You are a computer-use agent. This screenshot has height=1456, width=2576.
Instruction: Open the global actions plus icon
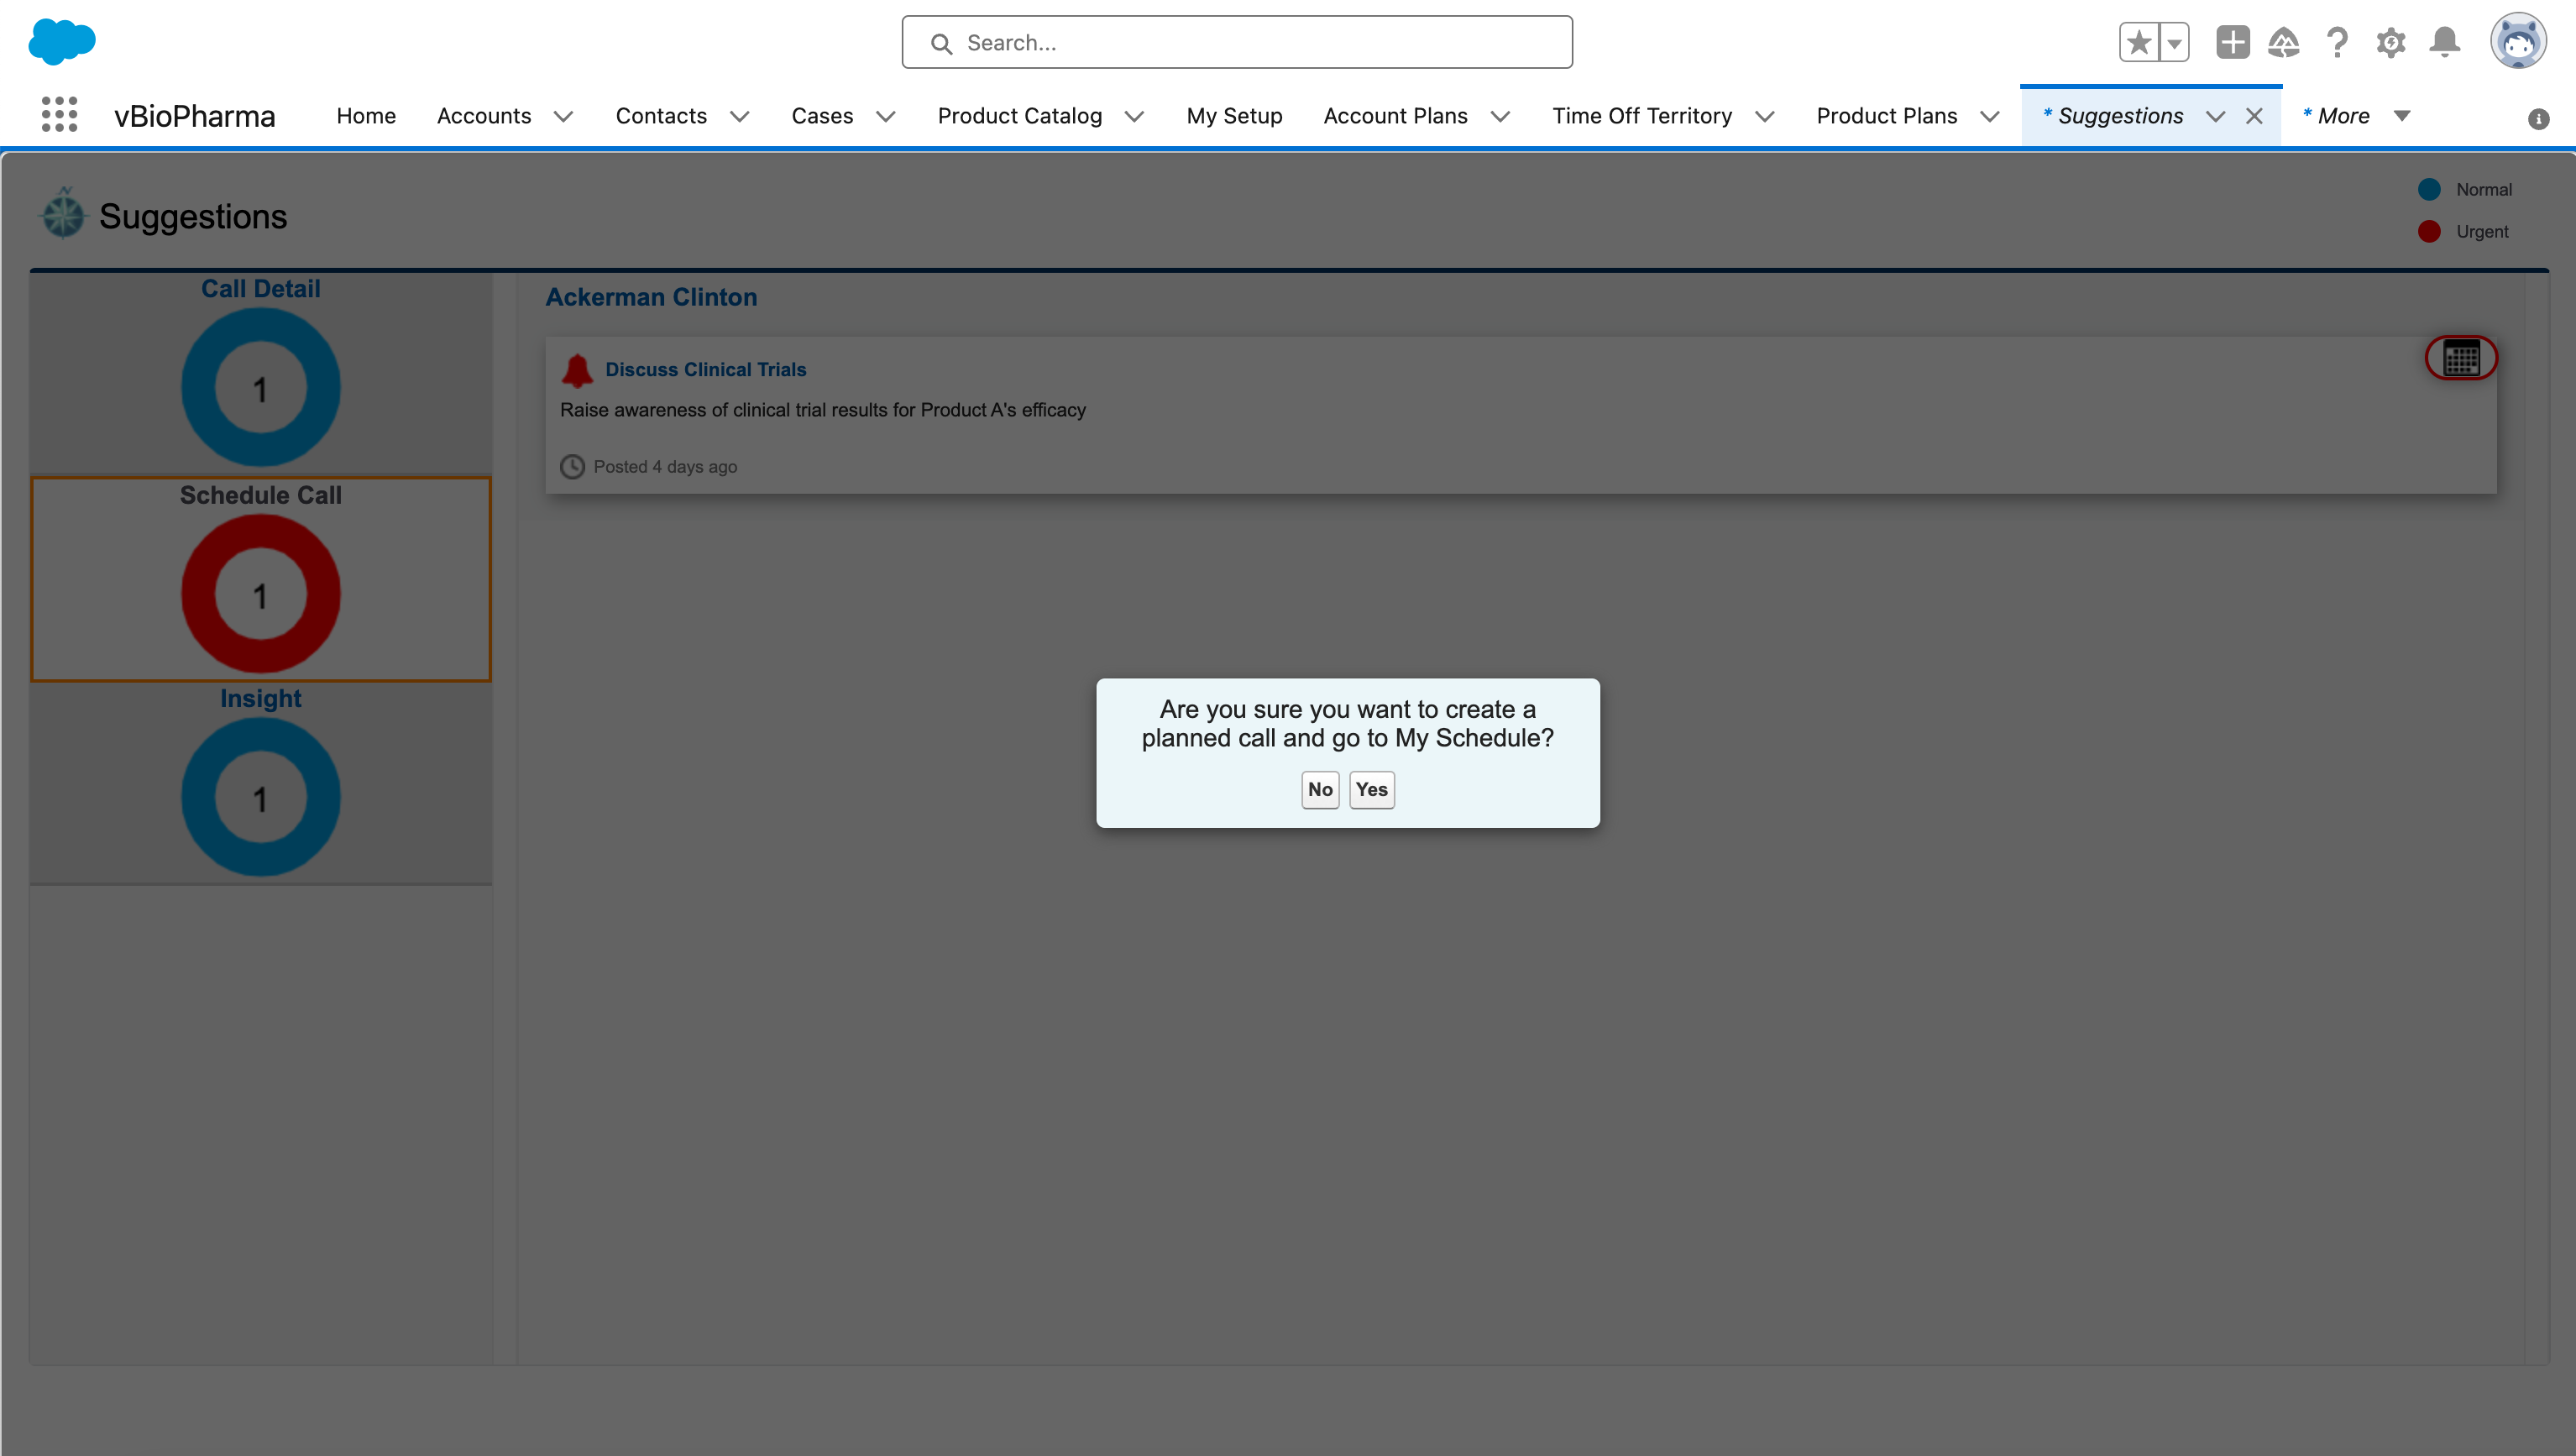click(2232, 42)
